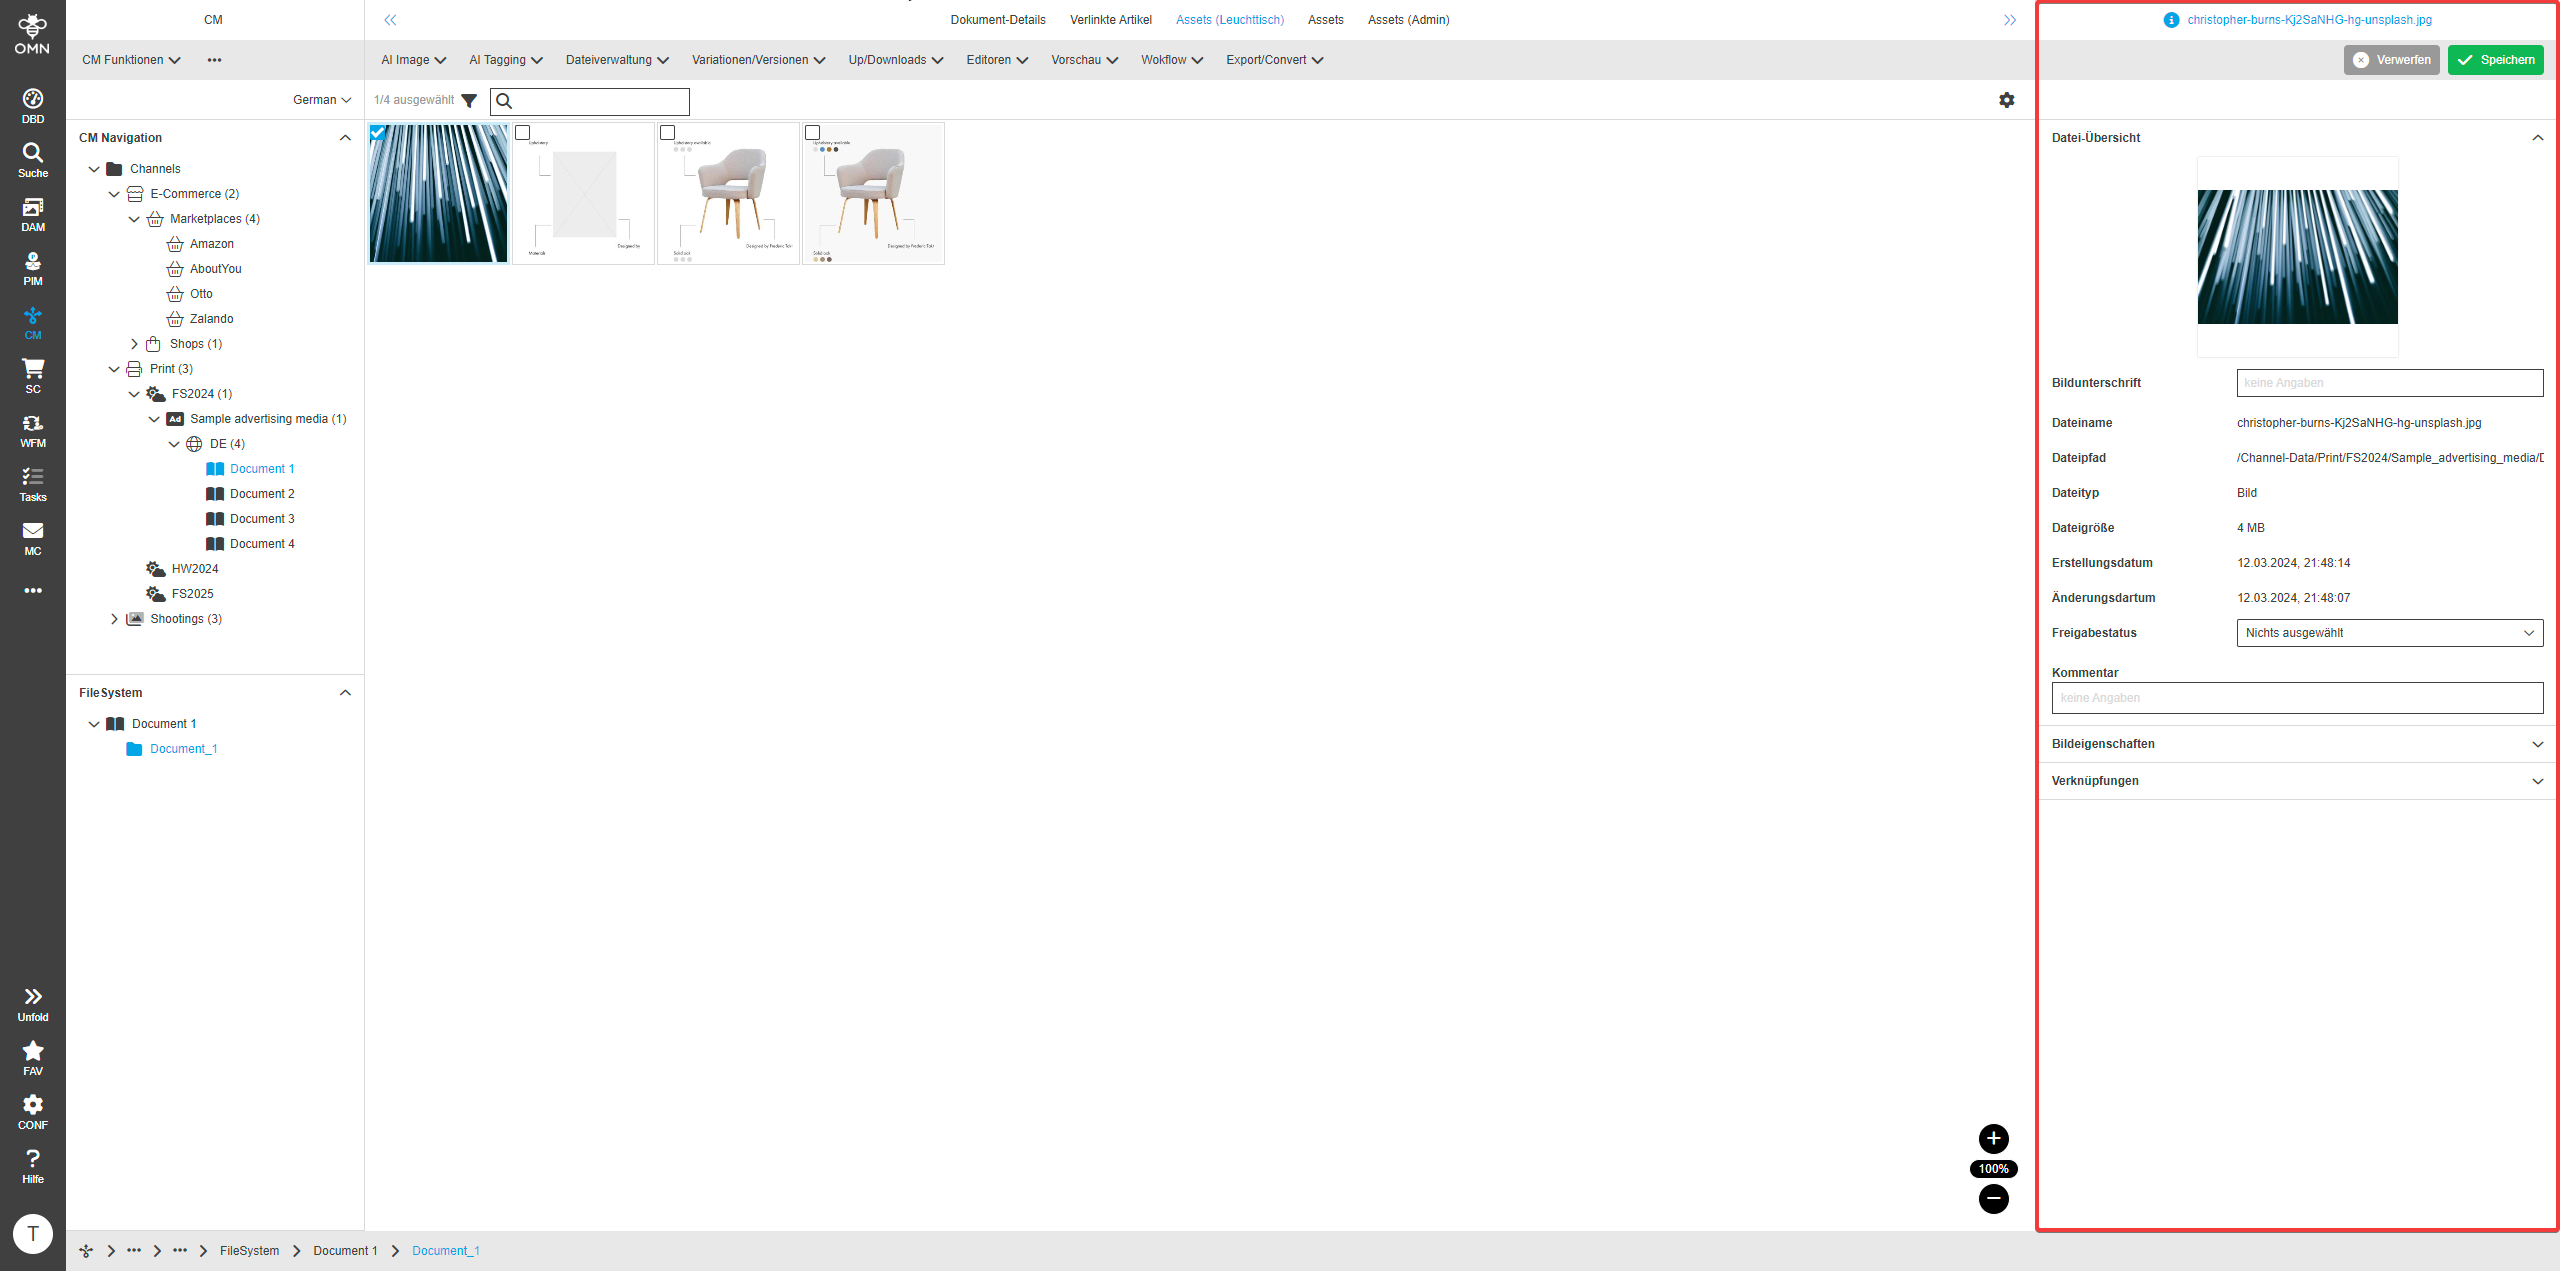Check the second thumbnail's checkbox
Viewport: 2560px width, 1271px height.
(x=523, y=132)
